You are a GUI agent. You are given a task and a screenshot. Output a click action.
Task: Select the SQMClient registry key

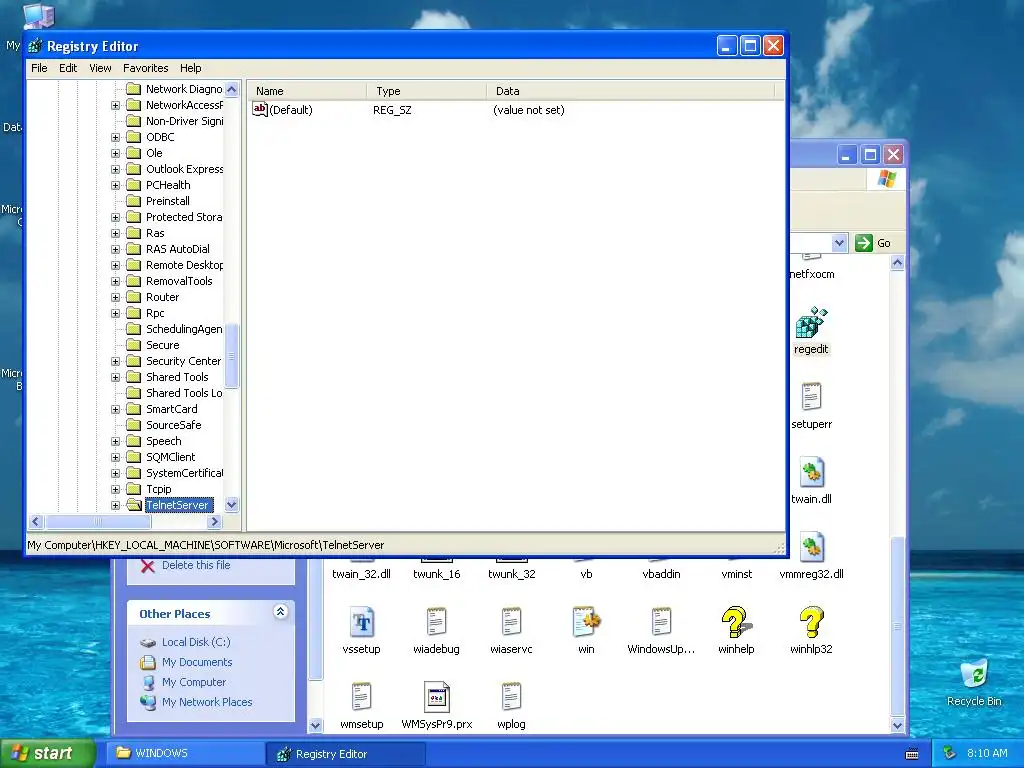(x=170, y=457)
